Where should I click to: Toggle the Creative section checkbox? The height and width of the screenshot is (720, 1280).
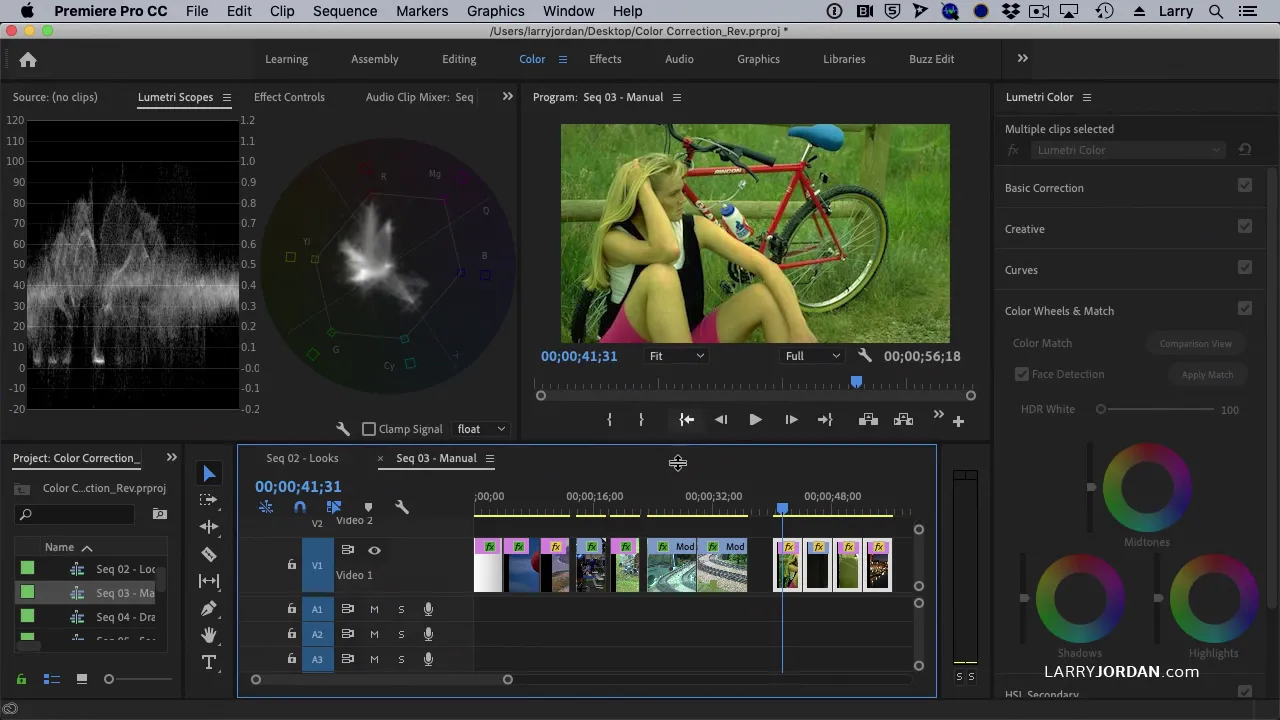click(1245, 226)
